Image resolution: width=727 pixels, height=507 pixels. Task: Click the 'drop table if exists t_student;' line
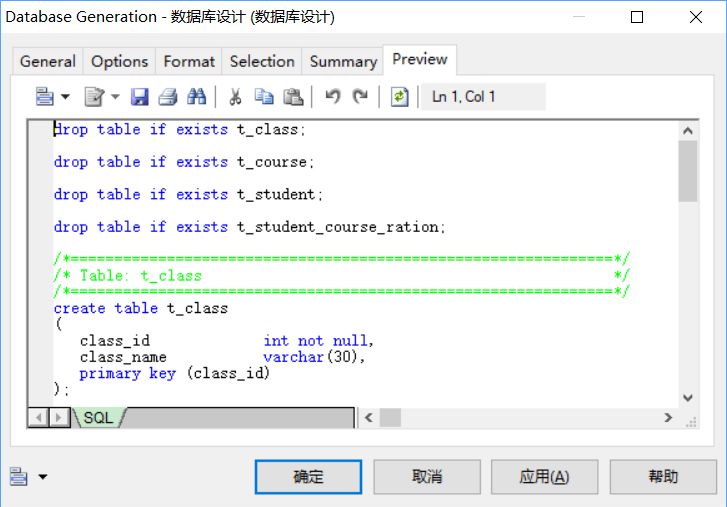188,194
